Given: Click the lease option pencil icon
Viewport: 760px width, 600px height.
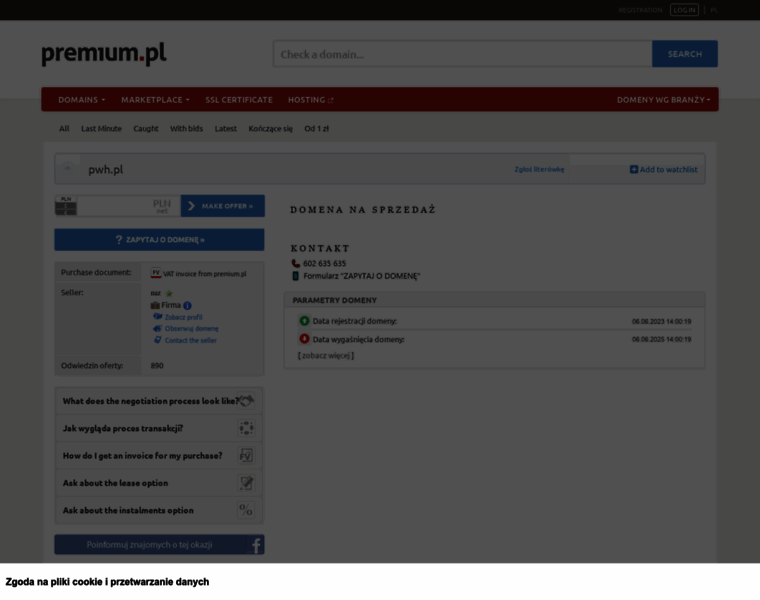Looking at the screenshot, I should [246, 483].
